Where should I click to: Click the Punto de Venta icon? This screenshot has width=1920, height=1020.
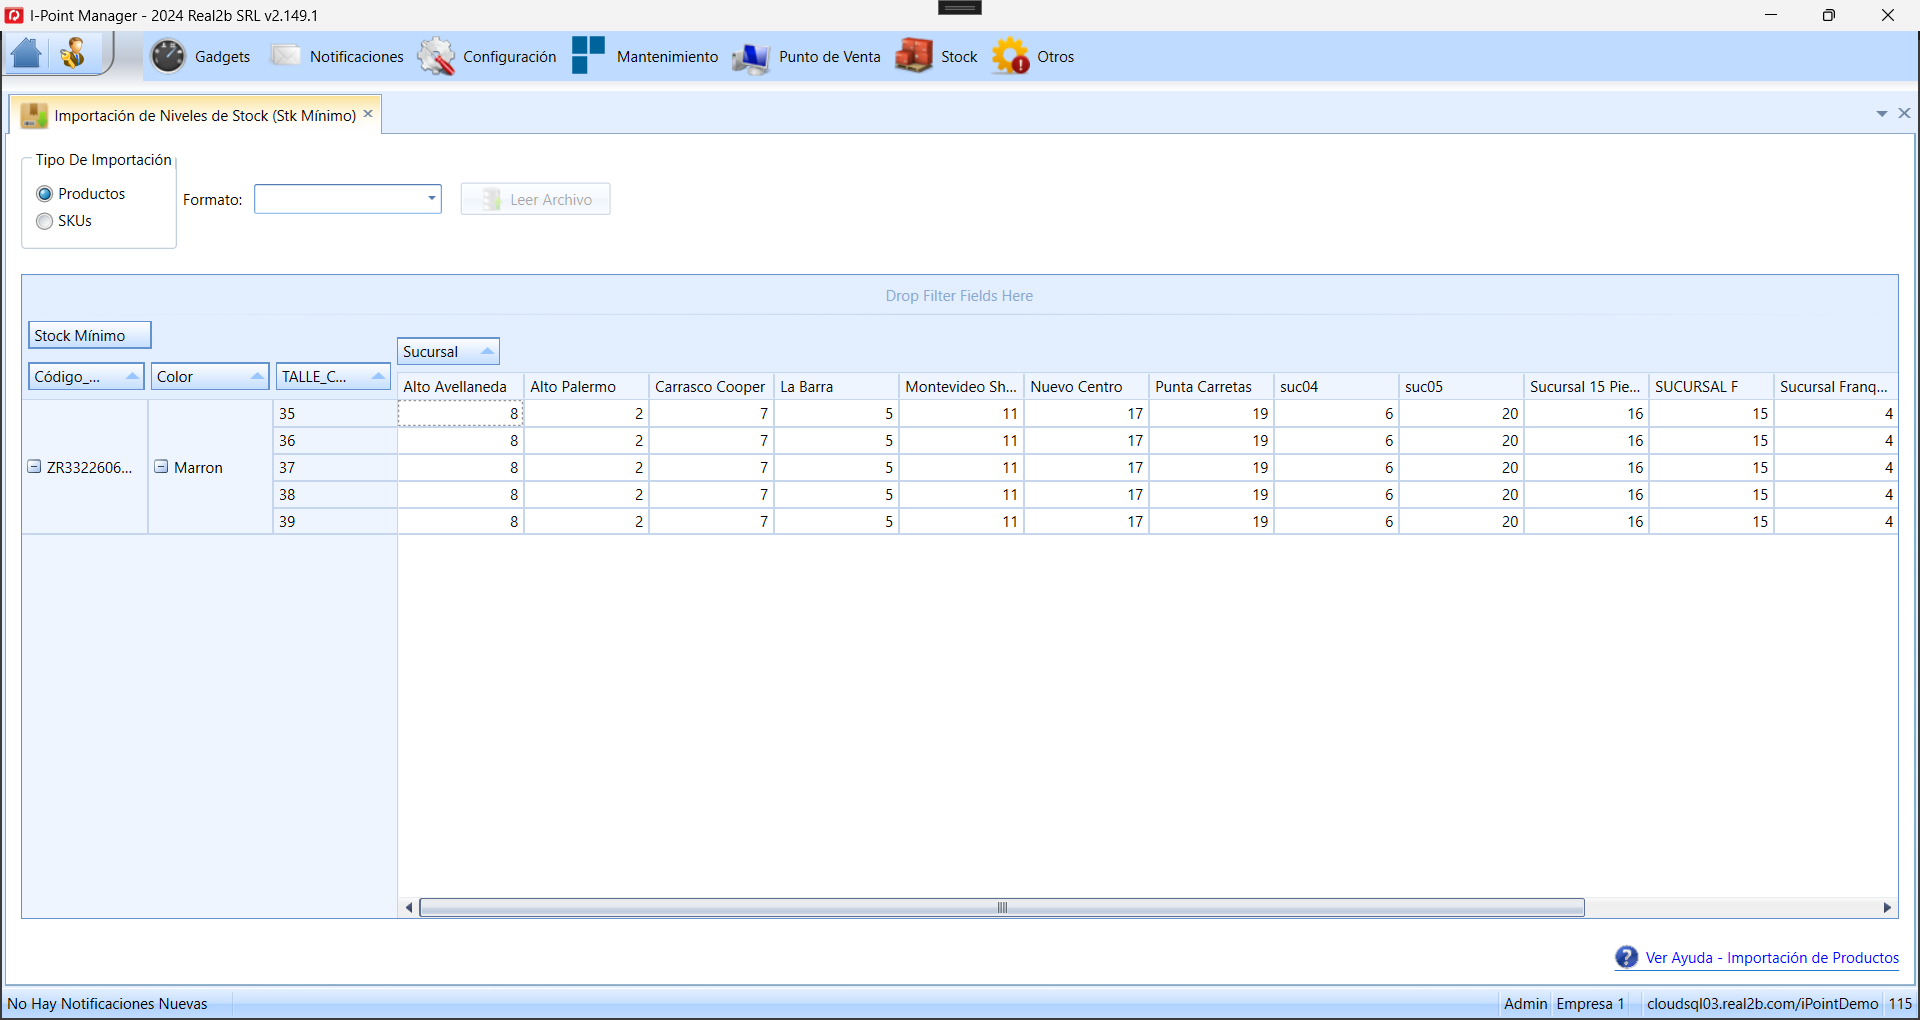click(751, 57)
